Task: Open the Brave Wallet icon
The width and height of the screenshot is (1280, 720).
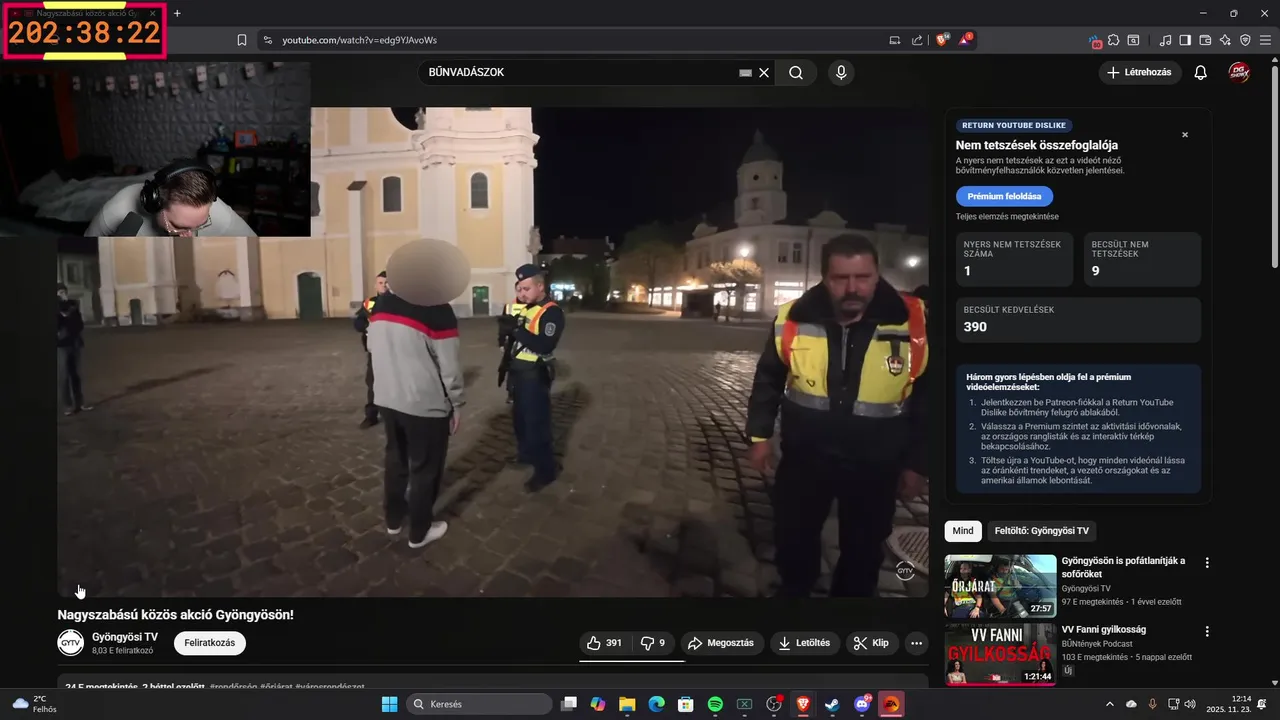Action: pos(1205,40)
